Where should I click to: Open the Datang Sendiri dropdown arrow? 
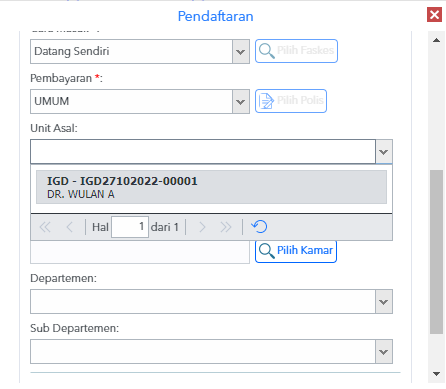coord(241,52)
